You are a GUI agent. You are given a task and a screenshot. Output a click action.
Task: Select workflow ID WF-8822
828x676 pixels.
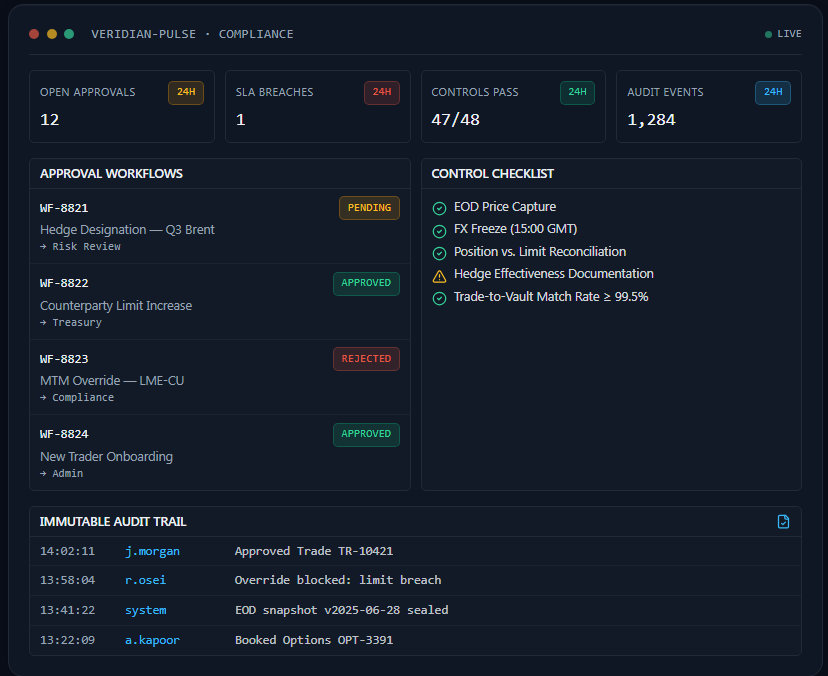tap(64, 284)
